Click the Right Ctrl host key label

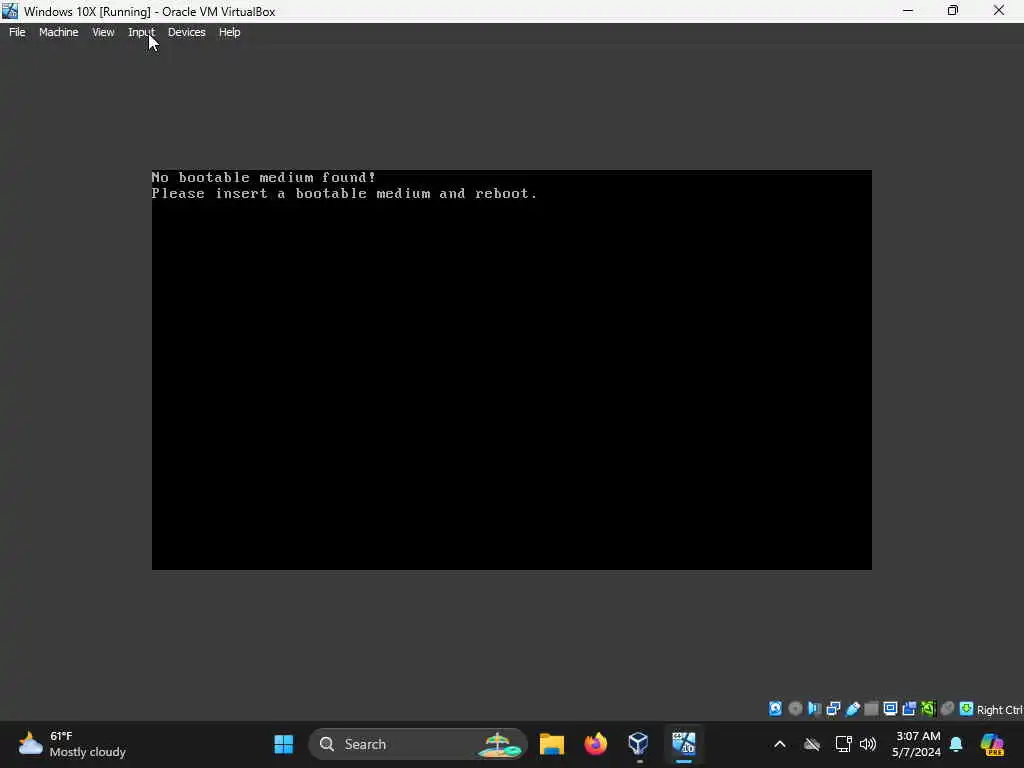click(x=1000, y=710)
